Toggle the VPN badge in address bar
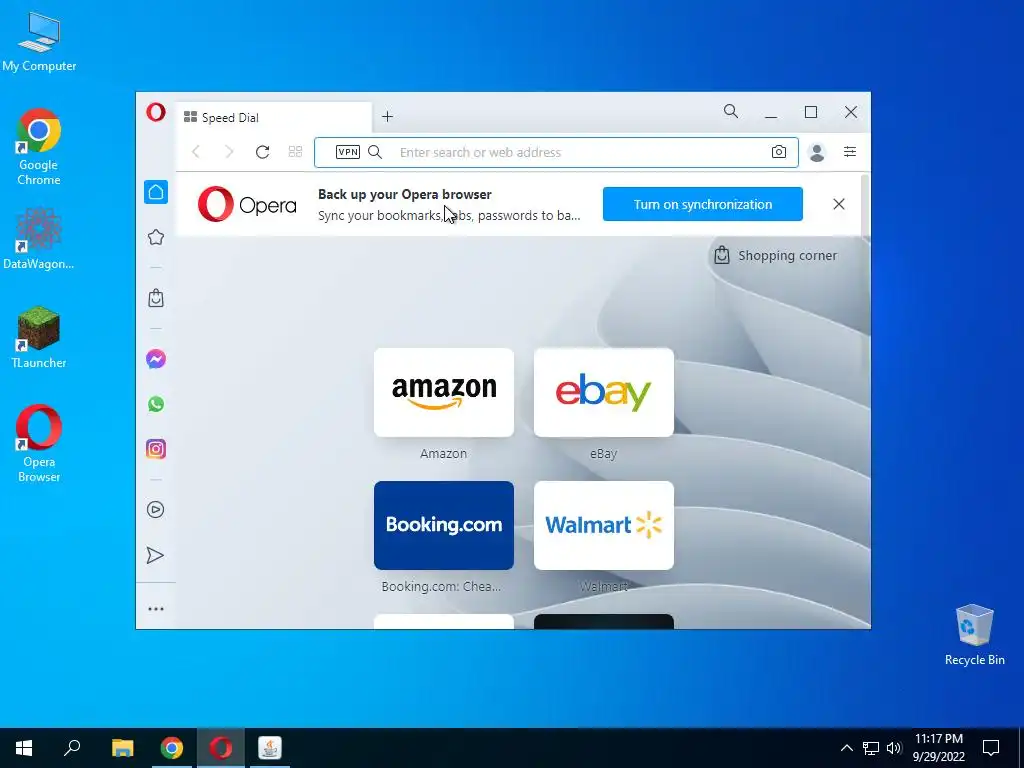 click(x=347, y=152)
